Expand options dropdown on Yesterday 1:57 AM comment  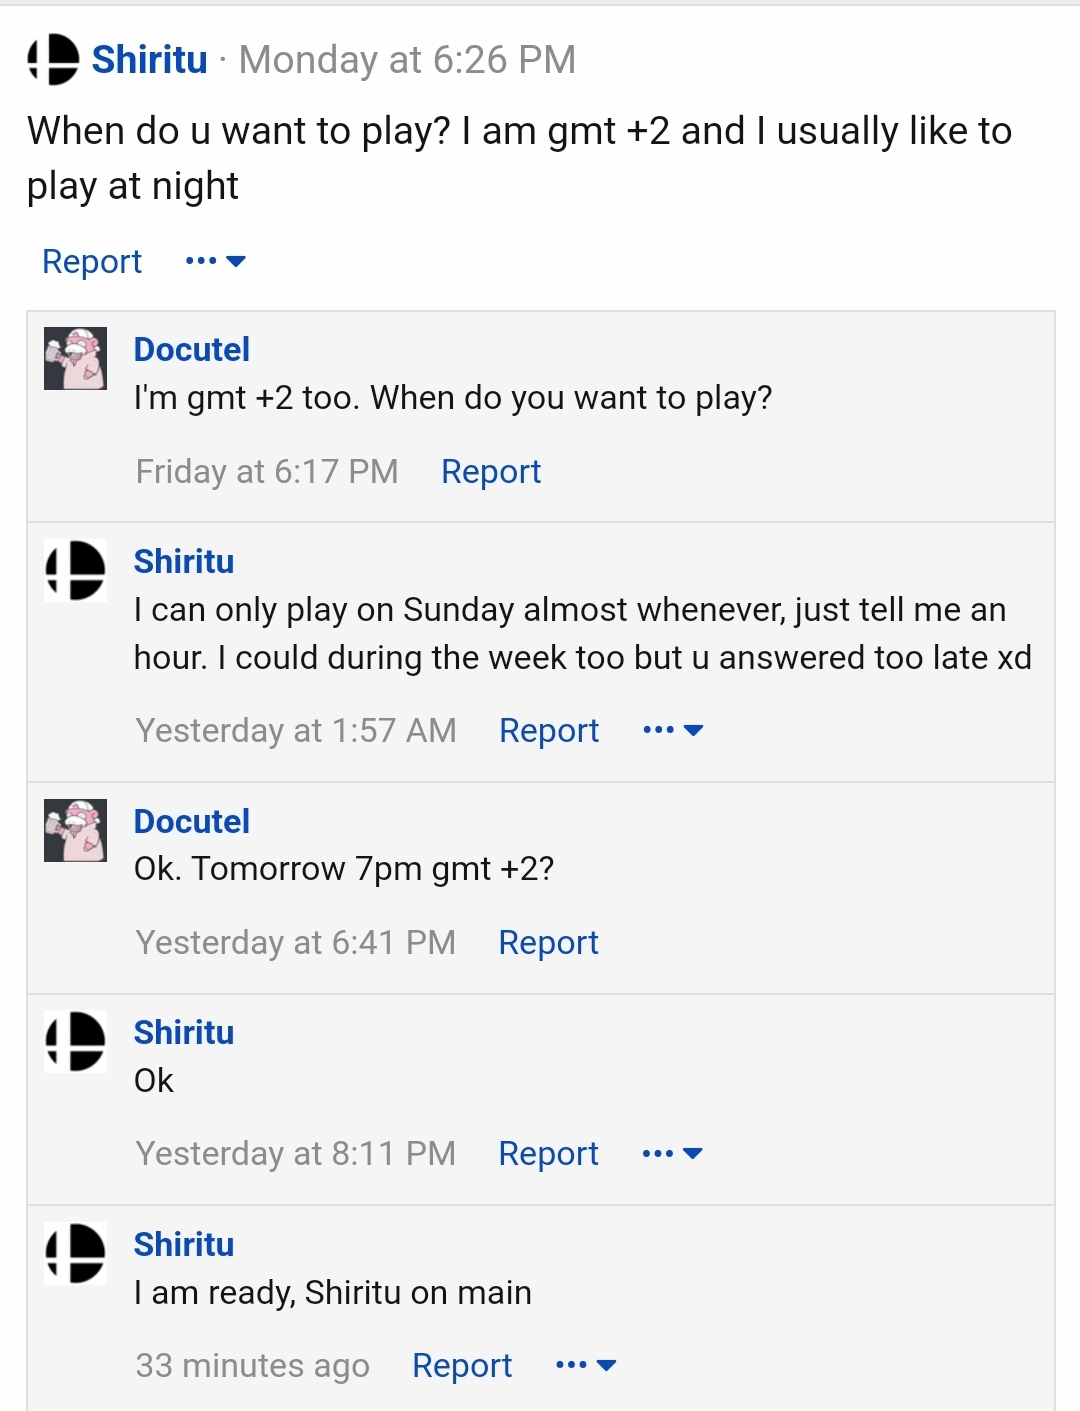coord(673,730)
